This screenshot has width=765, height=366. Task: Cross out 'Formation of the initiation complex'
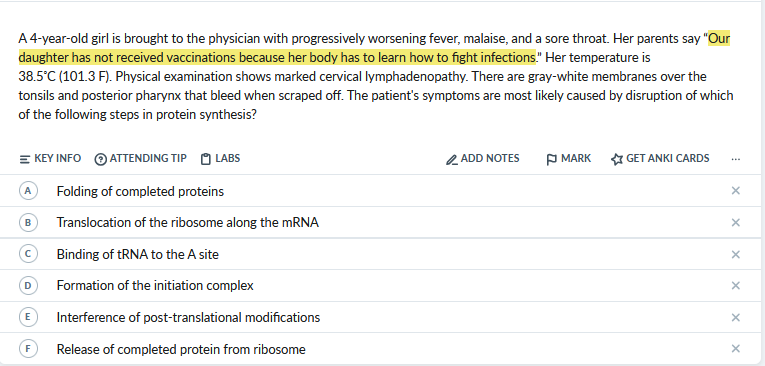[736, 285]
